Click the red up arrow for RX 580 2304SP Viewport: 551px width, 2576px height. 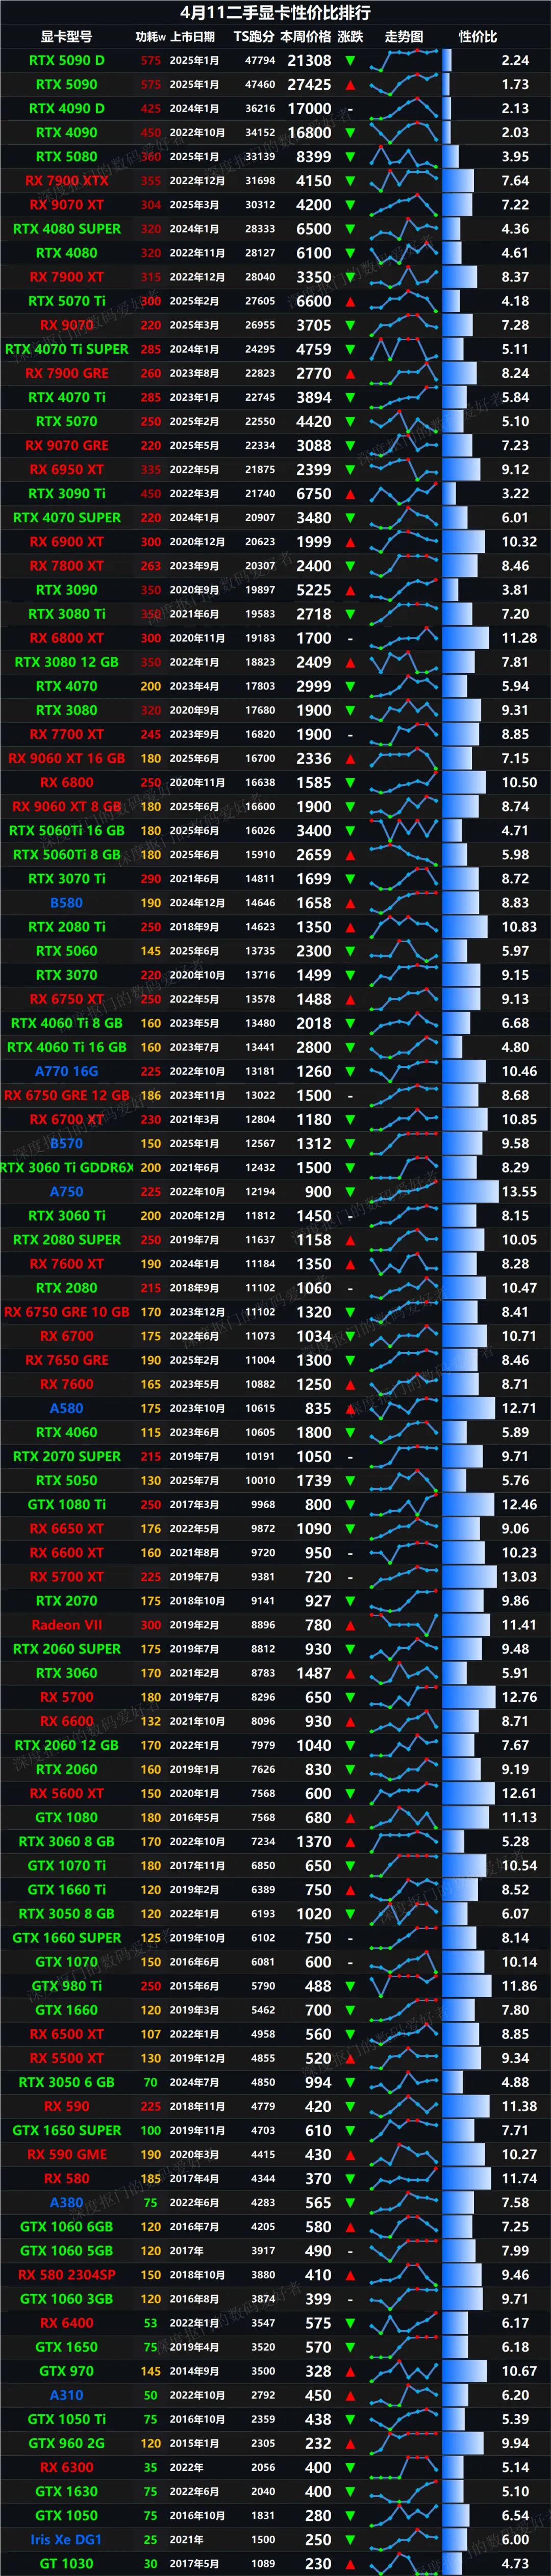tap(350, 2275)
